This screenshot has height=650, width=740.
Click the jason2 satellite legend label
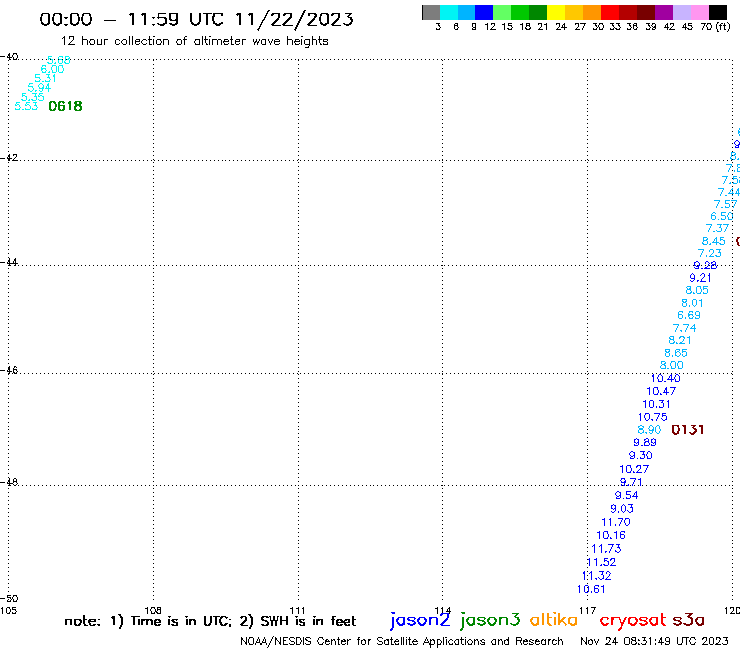420,620
